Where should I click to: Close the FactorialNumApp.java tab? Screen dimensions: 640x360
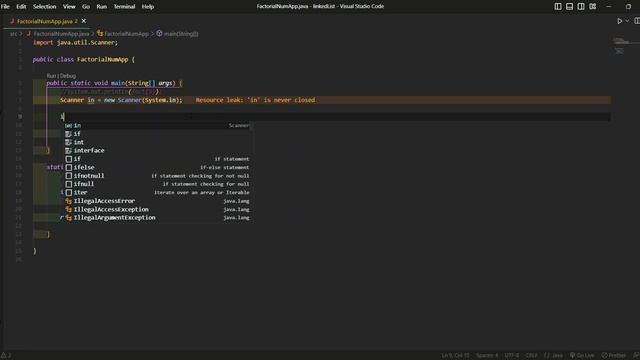click(x=84, y=21)
